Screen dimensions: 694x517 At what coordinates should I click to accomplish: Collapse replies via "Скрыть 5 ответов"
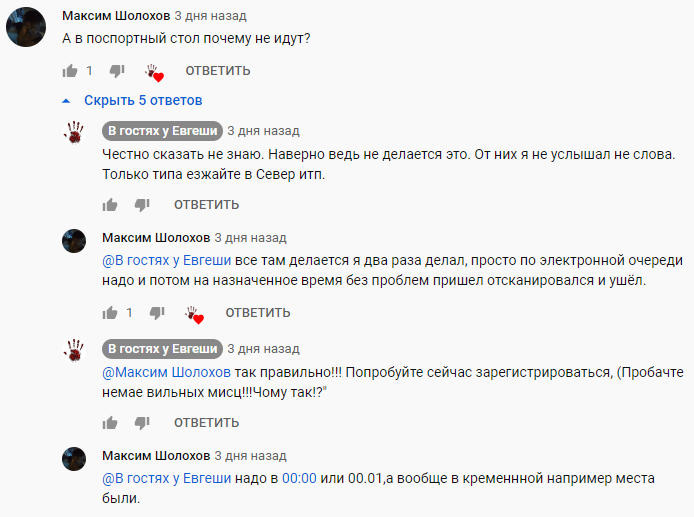coord(133,100)
